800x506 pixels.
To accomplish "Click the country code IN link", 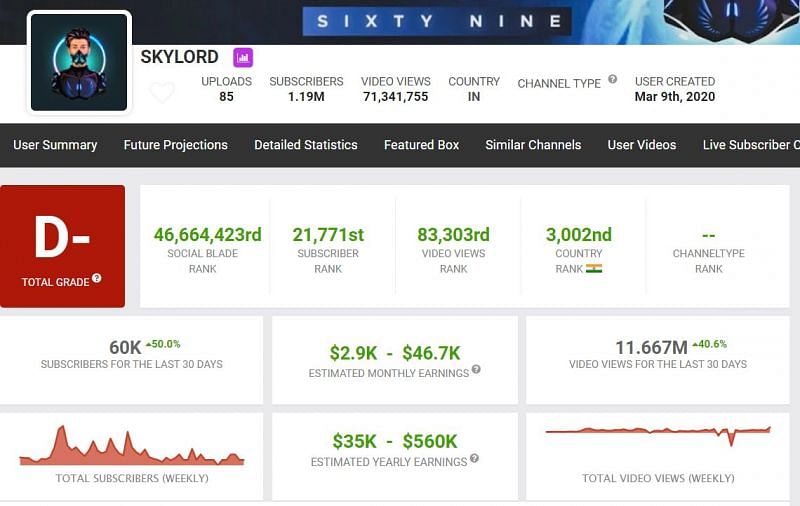I will (474, 97).
